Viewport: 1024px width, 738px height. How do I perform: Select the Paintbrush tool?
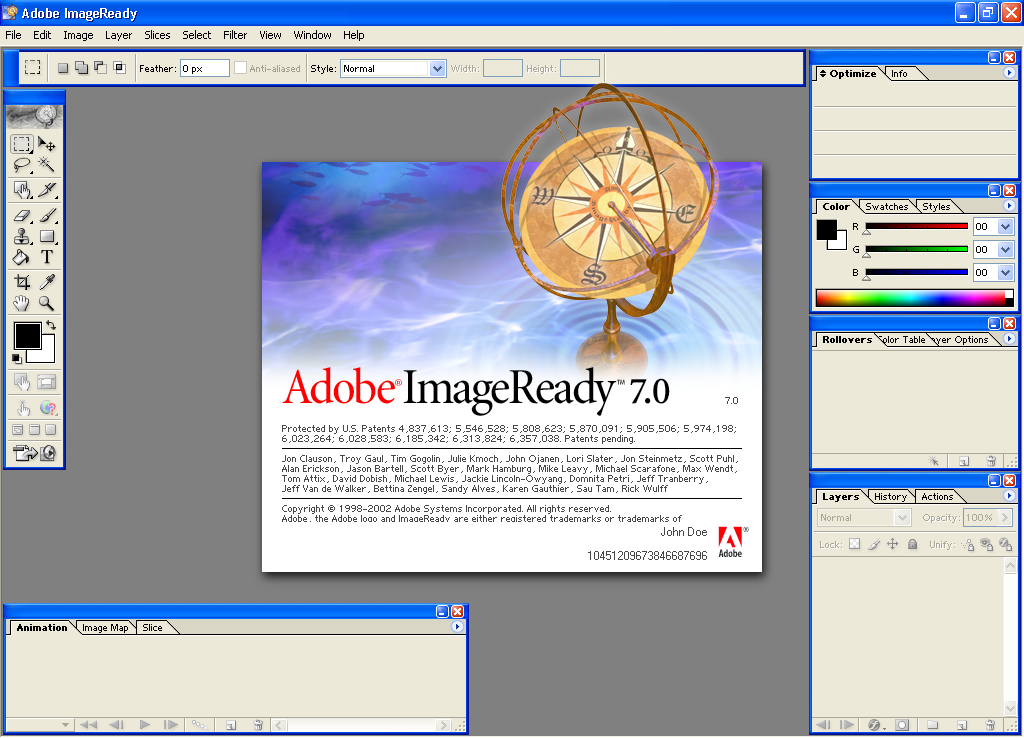pos(46,215)
